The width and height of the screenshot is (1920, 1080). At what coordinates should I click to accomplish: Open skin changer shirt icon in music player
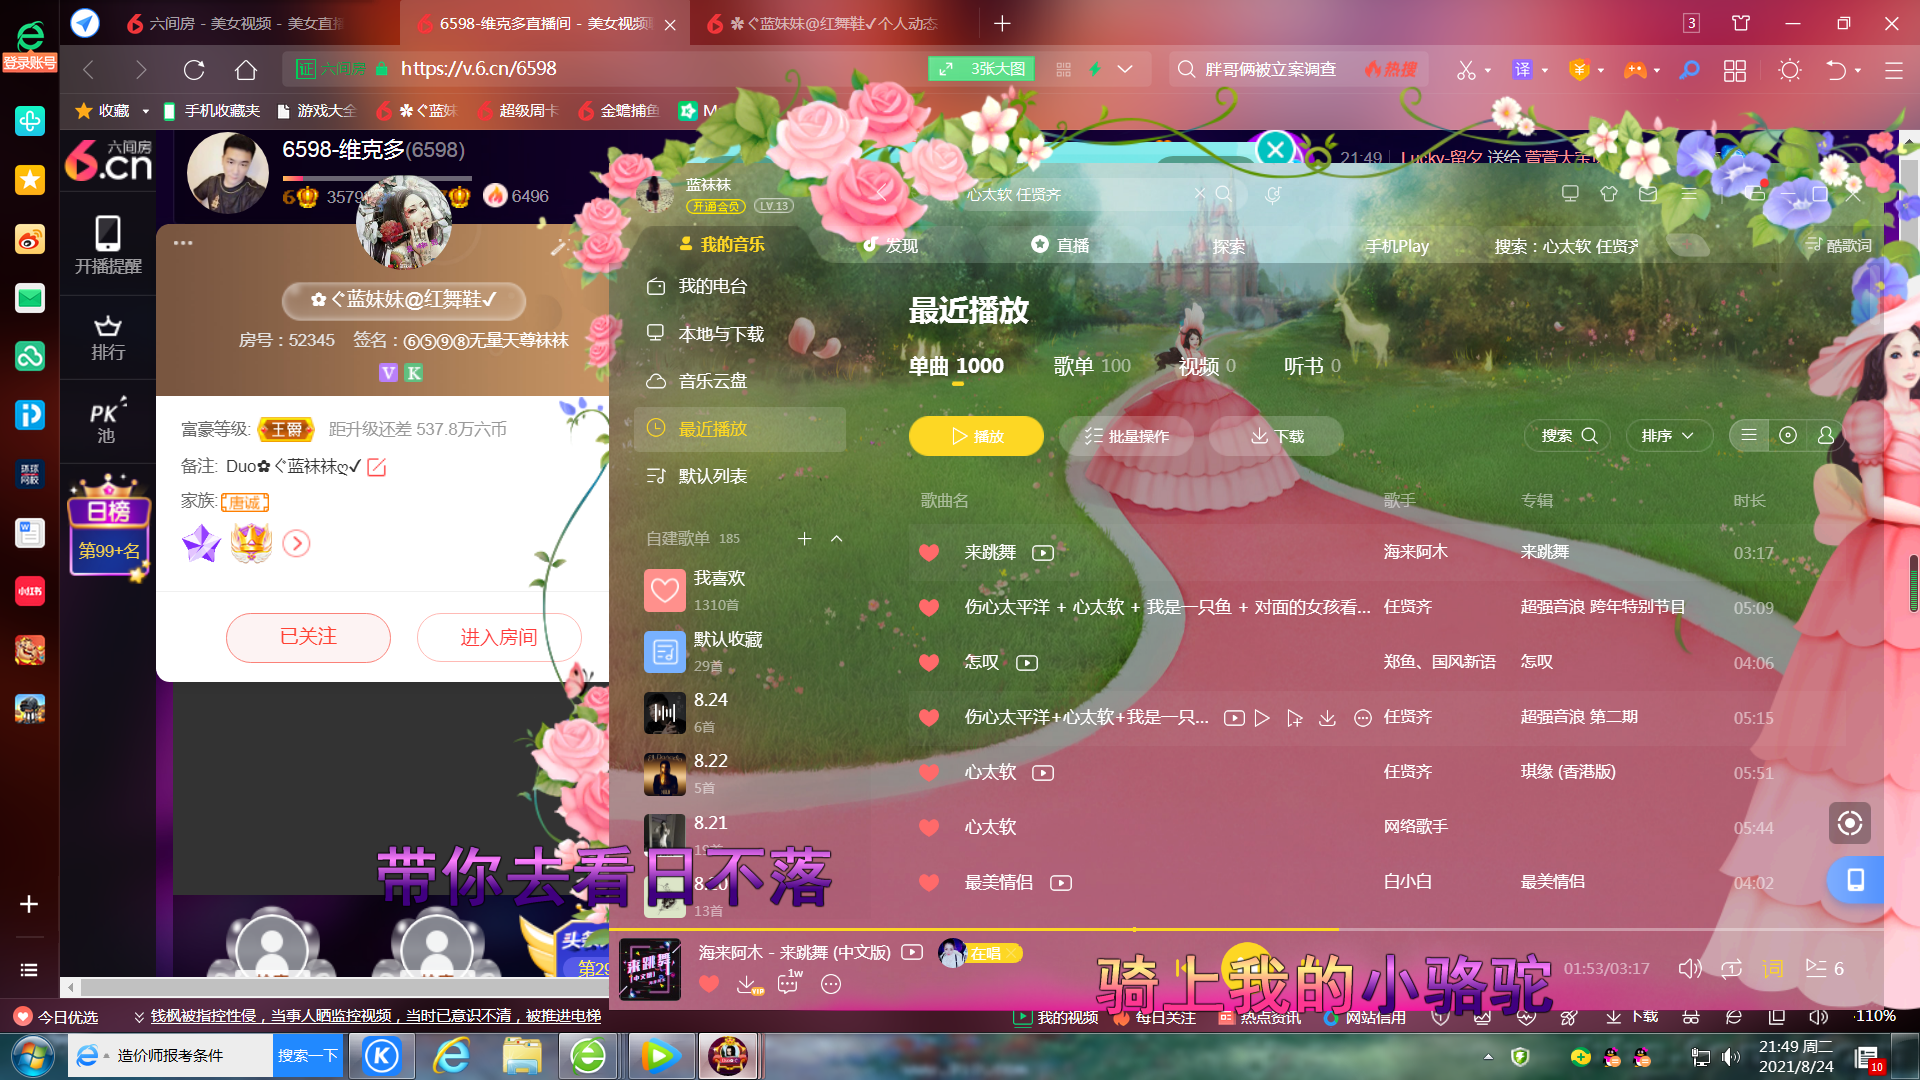[1608, 194]
